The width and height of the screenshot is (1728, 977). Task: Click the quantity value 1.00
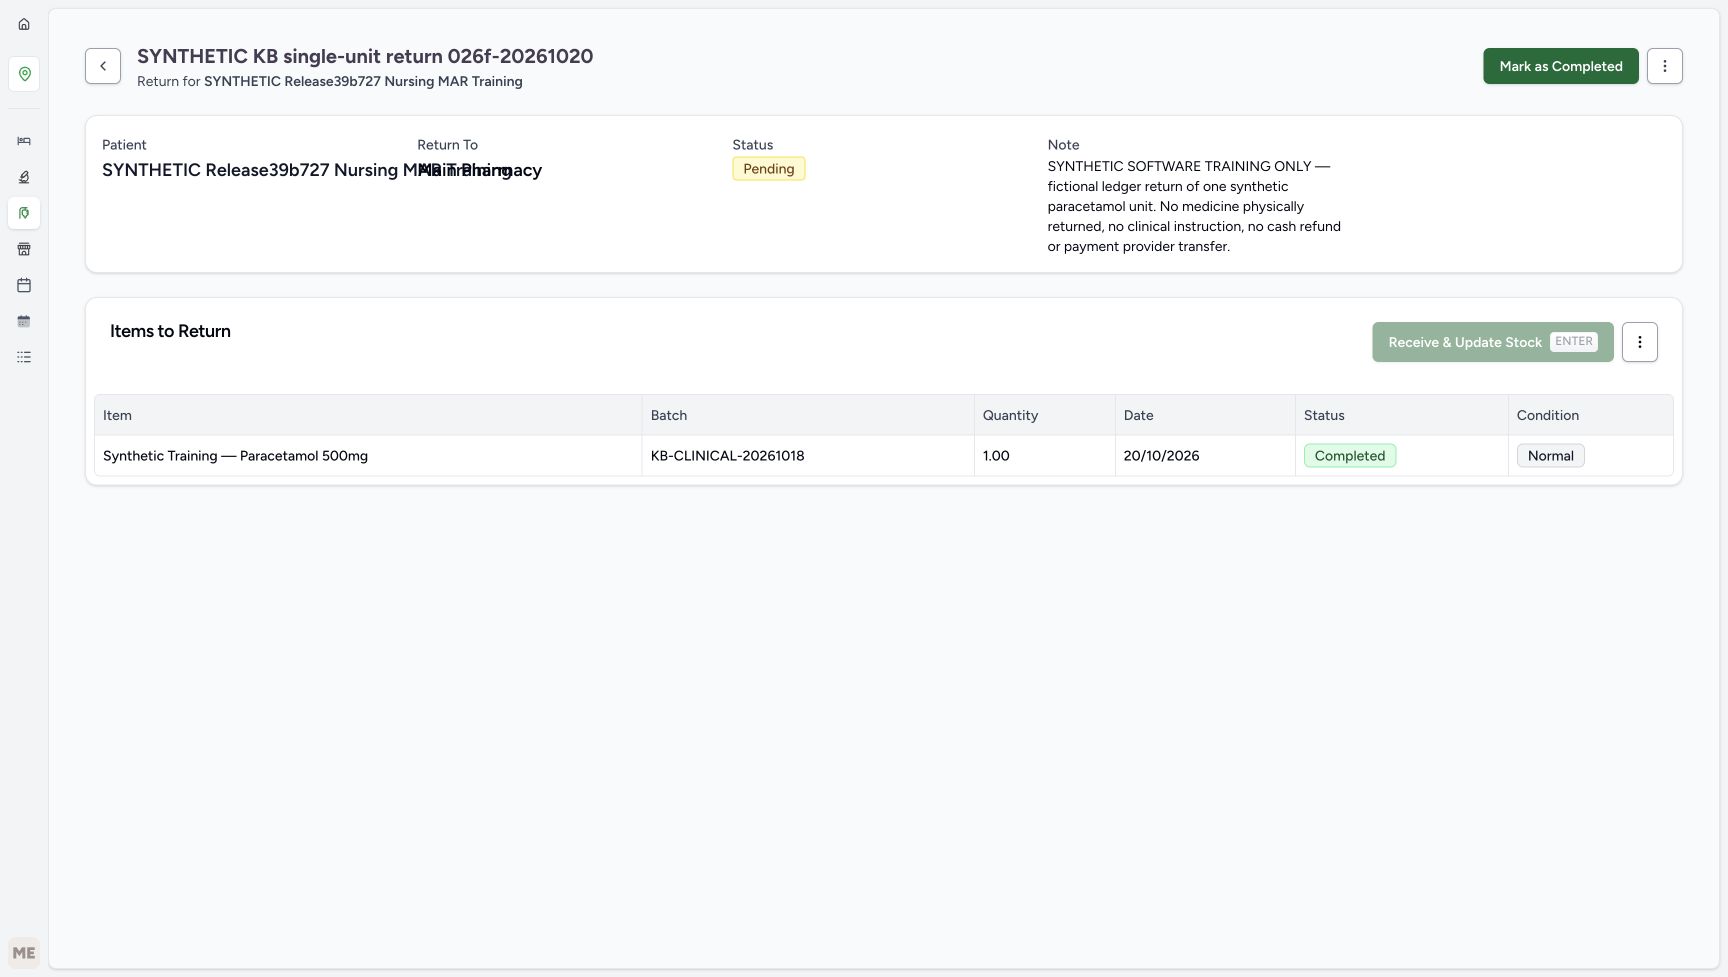click(x=996, y=456)
